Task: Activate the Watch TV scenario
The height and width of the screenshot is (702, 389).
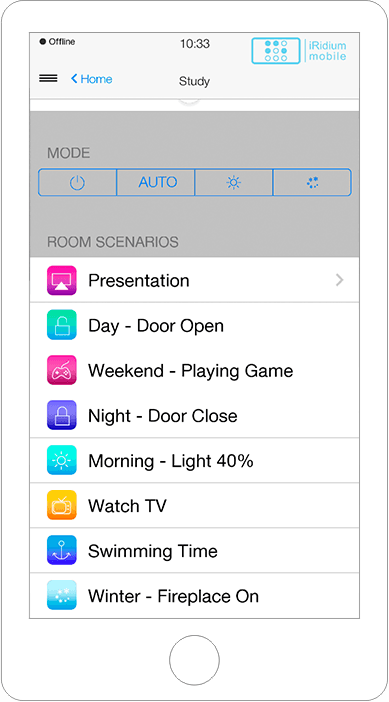Action: point(194,505)
